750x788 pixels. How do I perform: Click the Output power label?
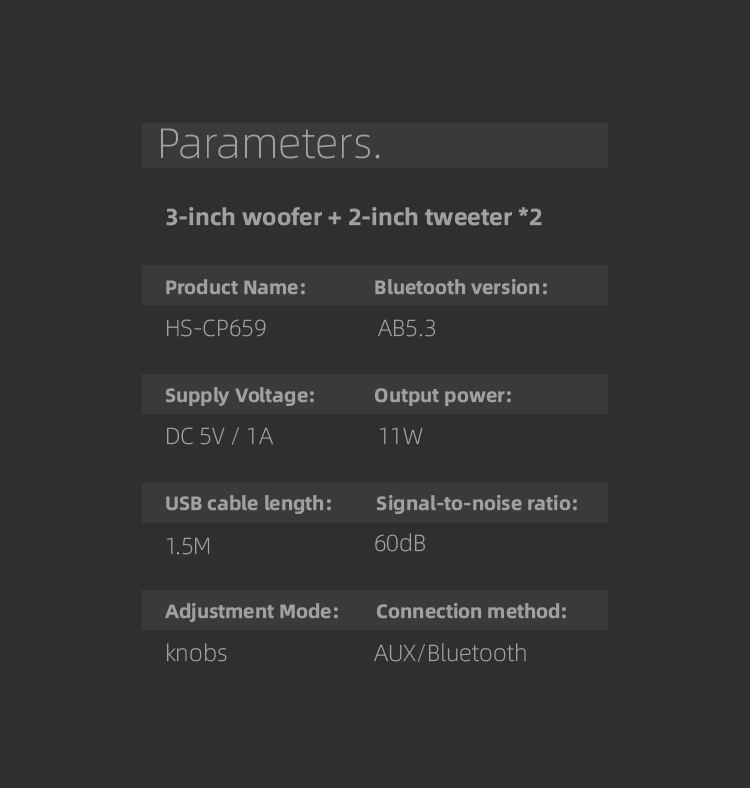click(443, 396)
